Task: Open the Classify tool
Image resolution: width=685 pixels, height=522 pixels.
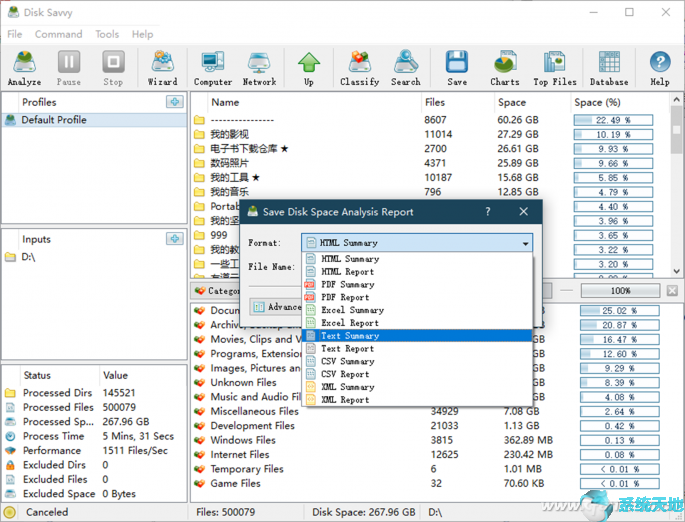Action: click(360, 68)
